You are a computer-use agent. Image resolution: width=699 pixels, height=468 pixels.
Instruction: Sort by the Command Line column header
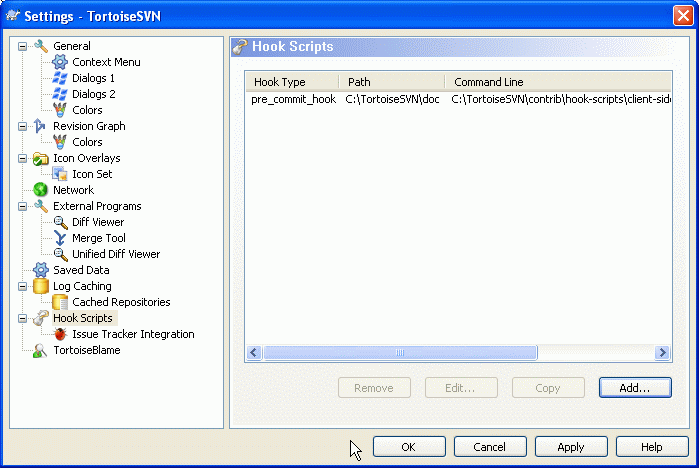[558, 82]
